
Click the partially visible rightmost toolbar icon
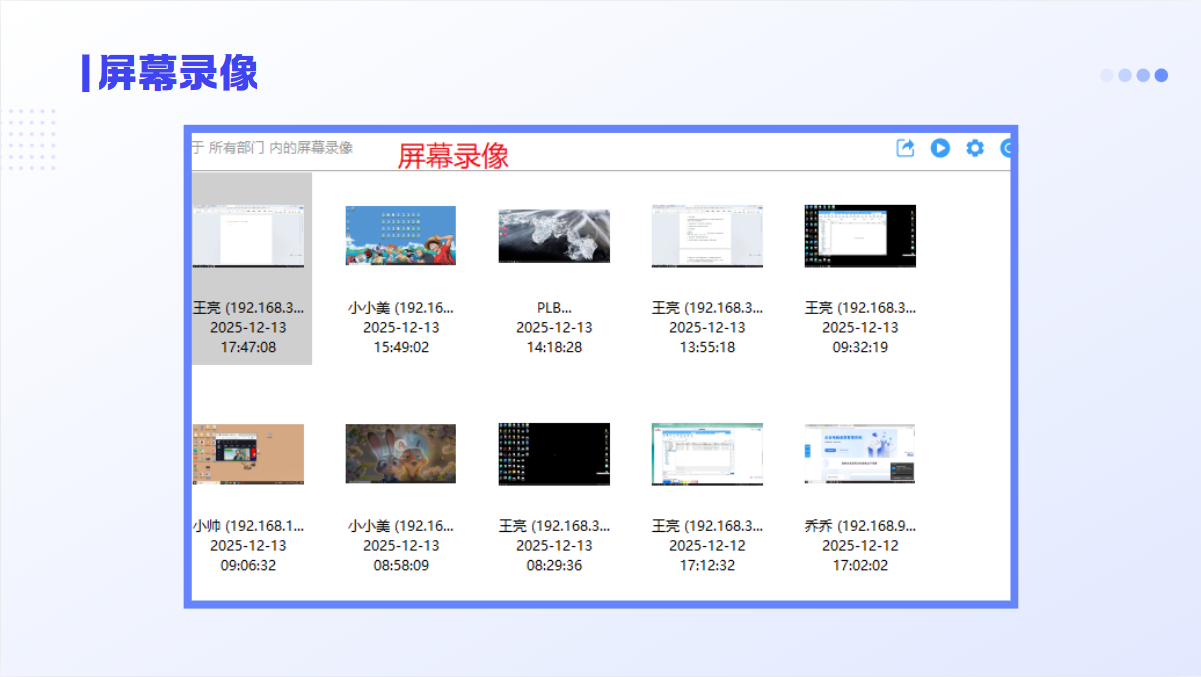coord(1006,148)
